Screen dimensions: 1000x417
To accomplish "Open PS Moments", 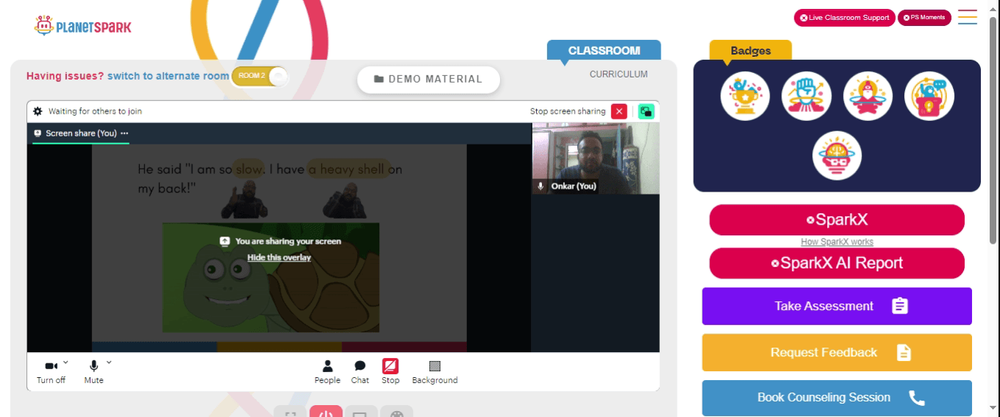I will click(x=924, y=18).
